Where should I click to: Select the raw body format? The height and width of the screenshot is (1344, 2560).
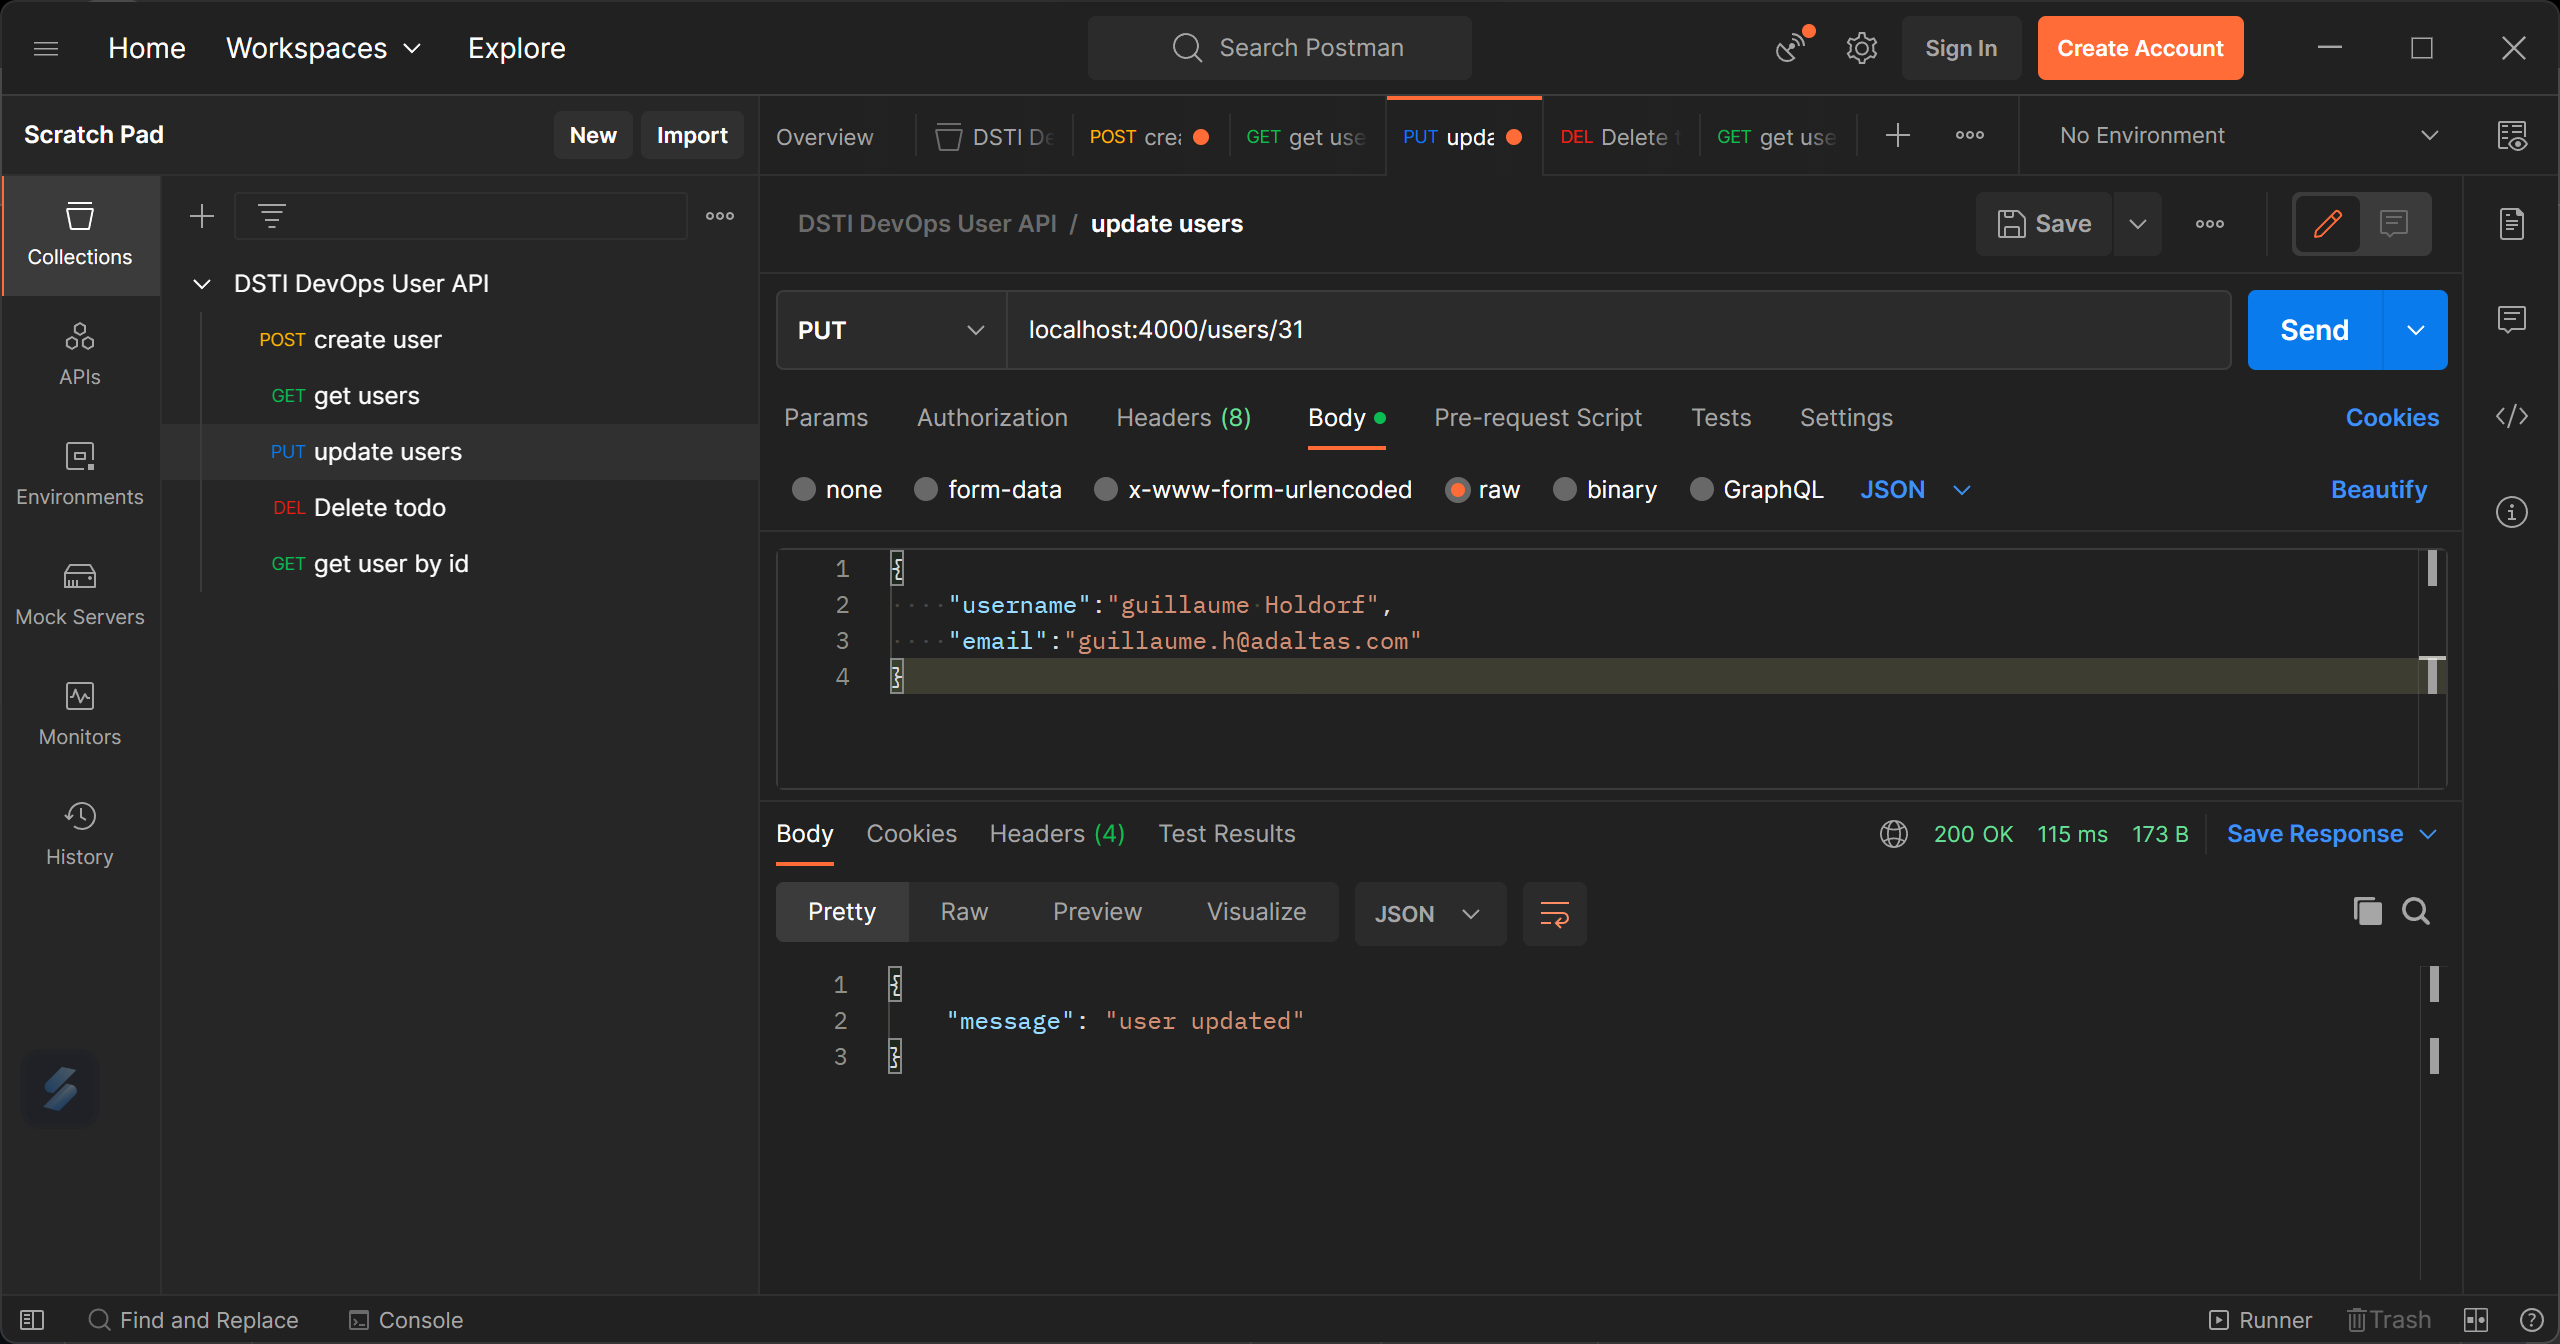(x=1483, y=489)
